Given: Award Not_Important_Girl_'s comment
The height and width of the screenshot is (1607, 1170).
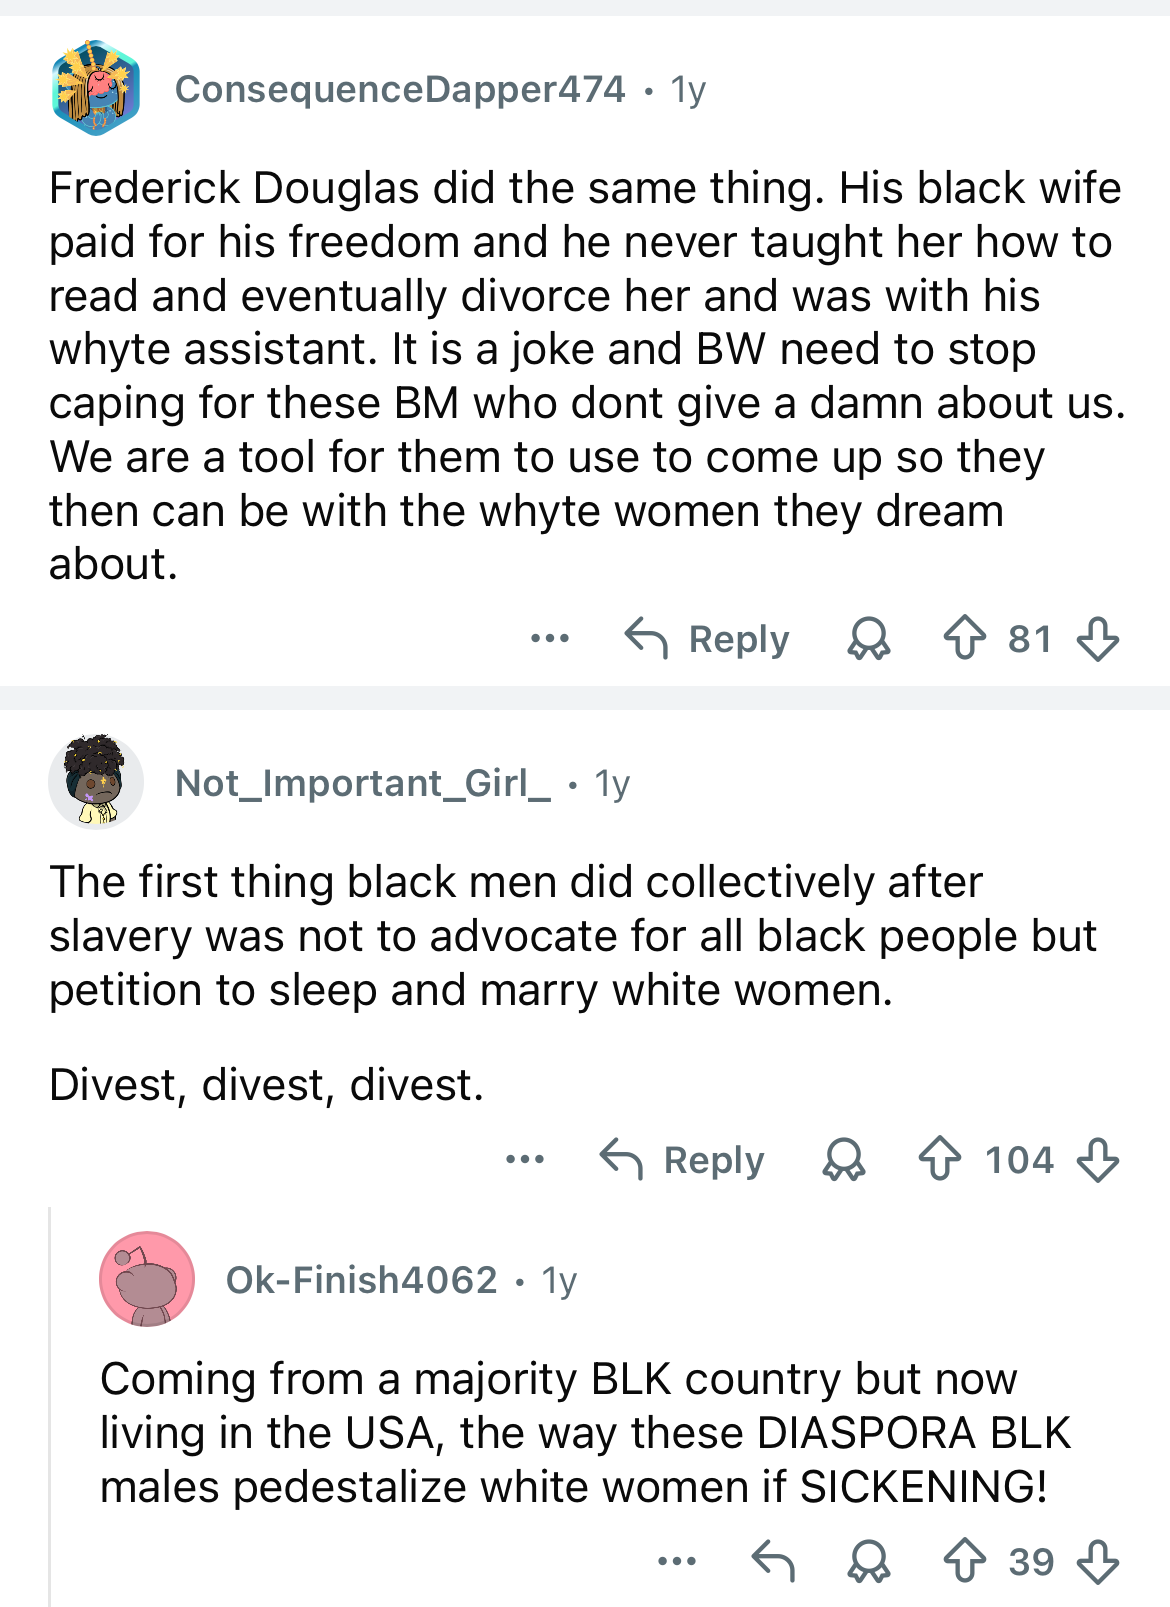Looking at the screenshot, I should pos(843,1160).
